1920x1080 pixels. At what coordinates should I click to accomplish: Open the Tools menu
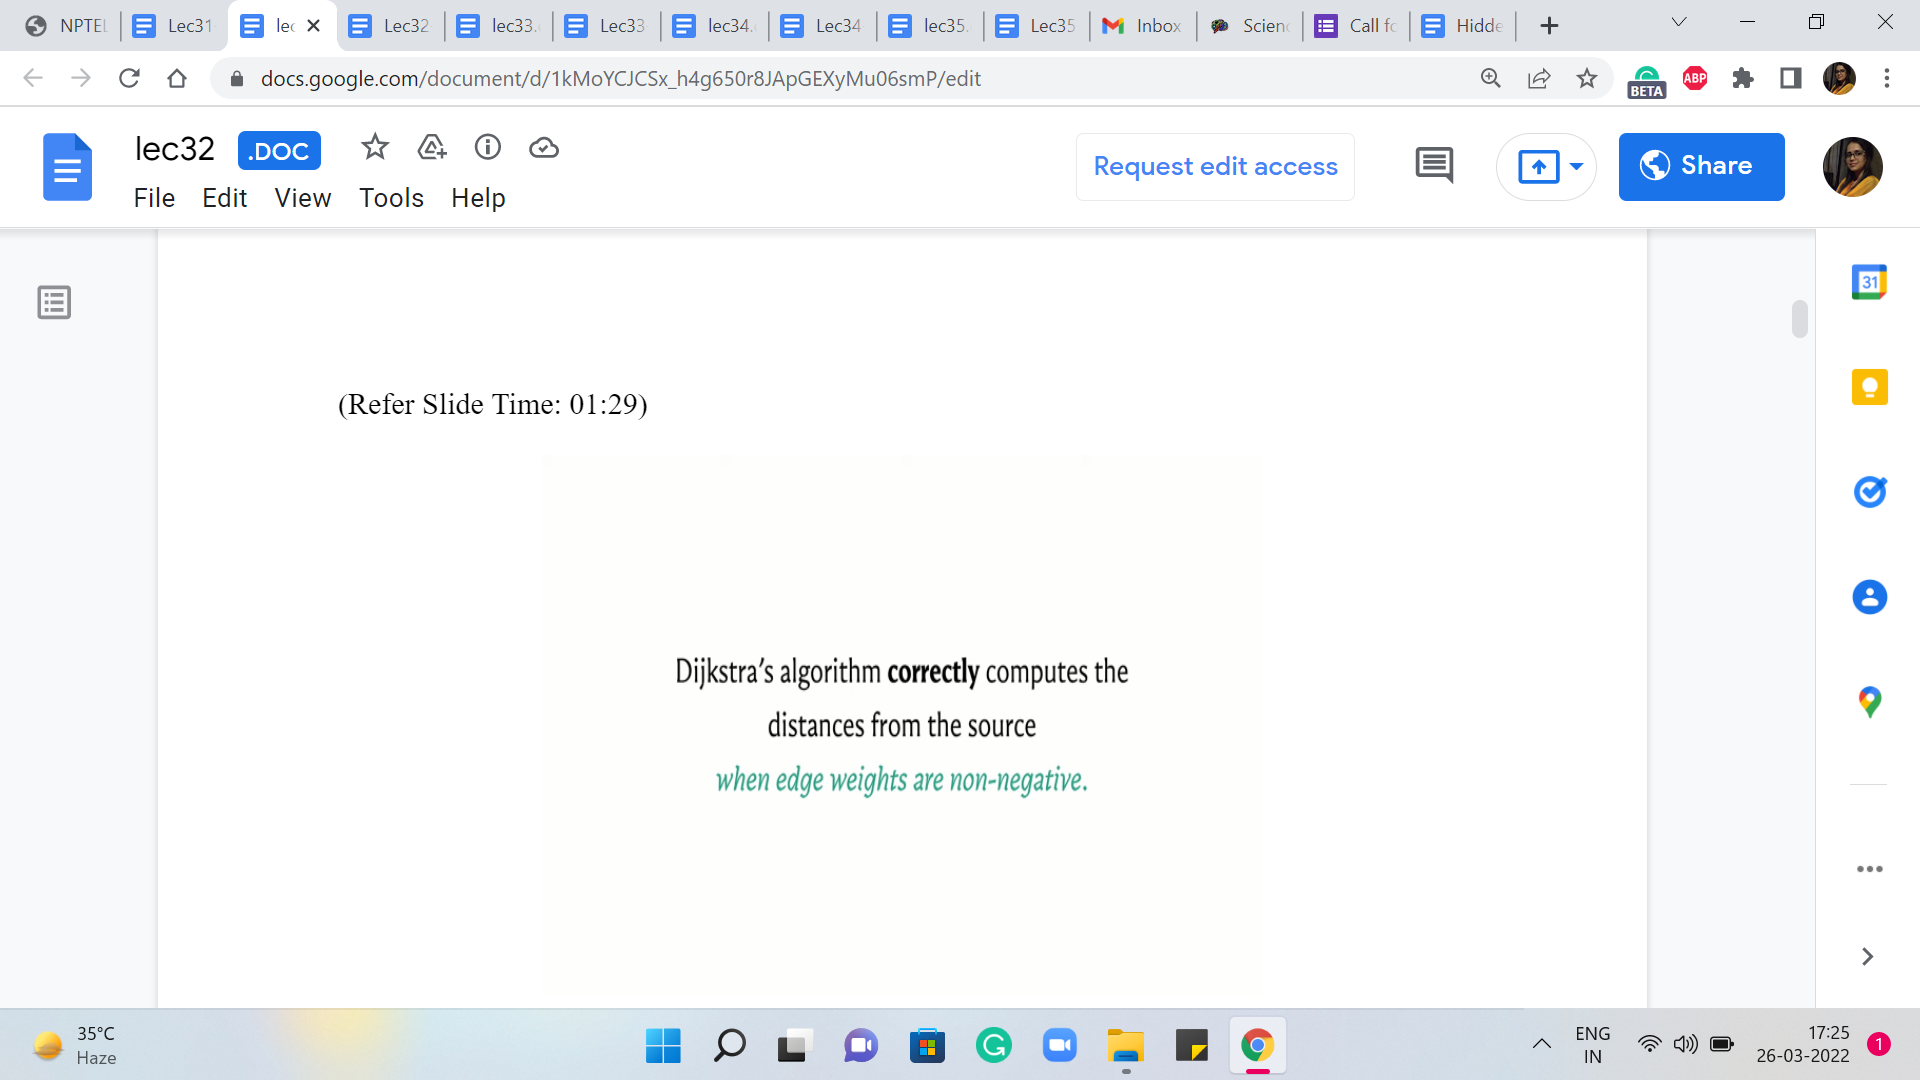(x=391, y=198)
